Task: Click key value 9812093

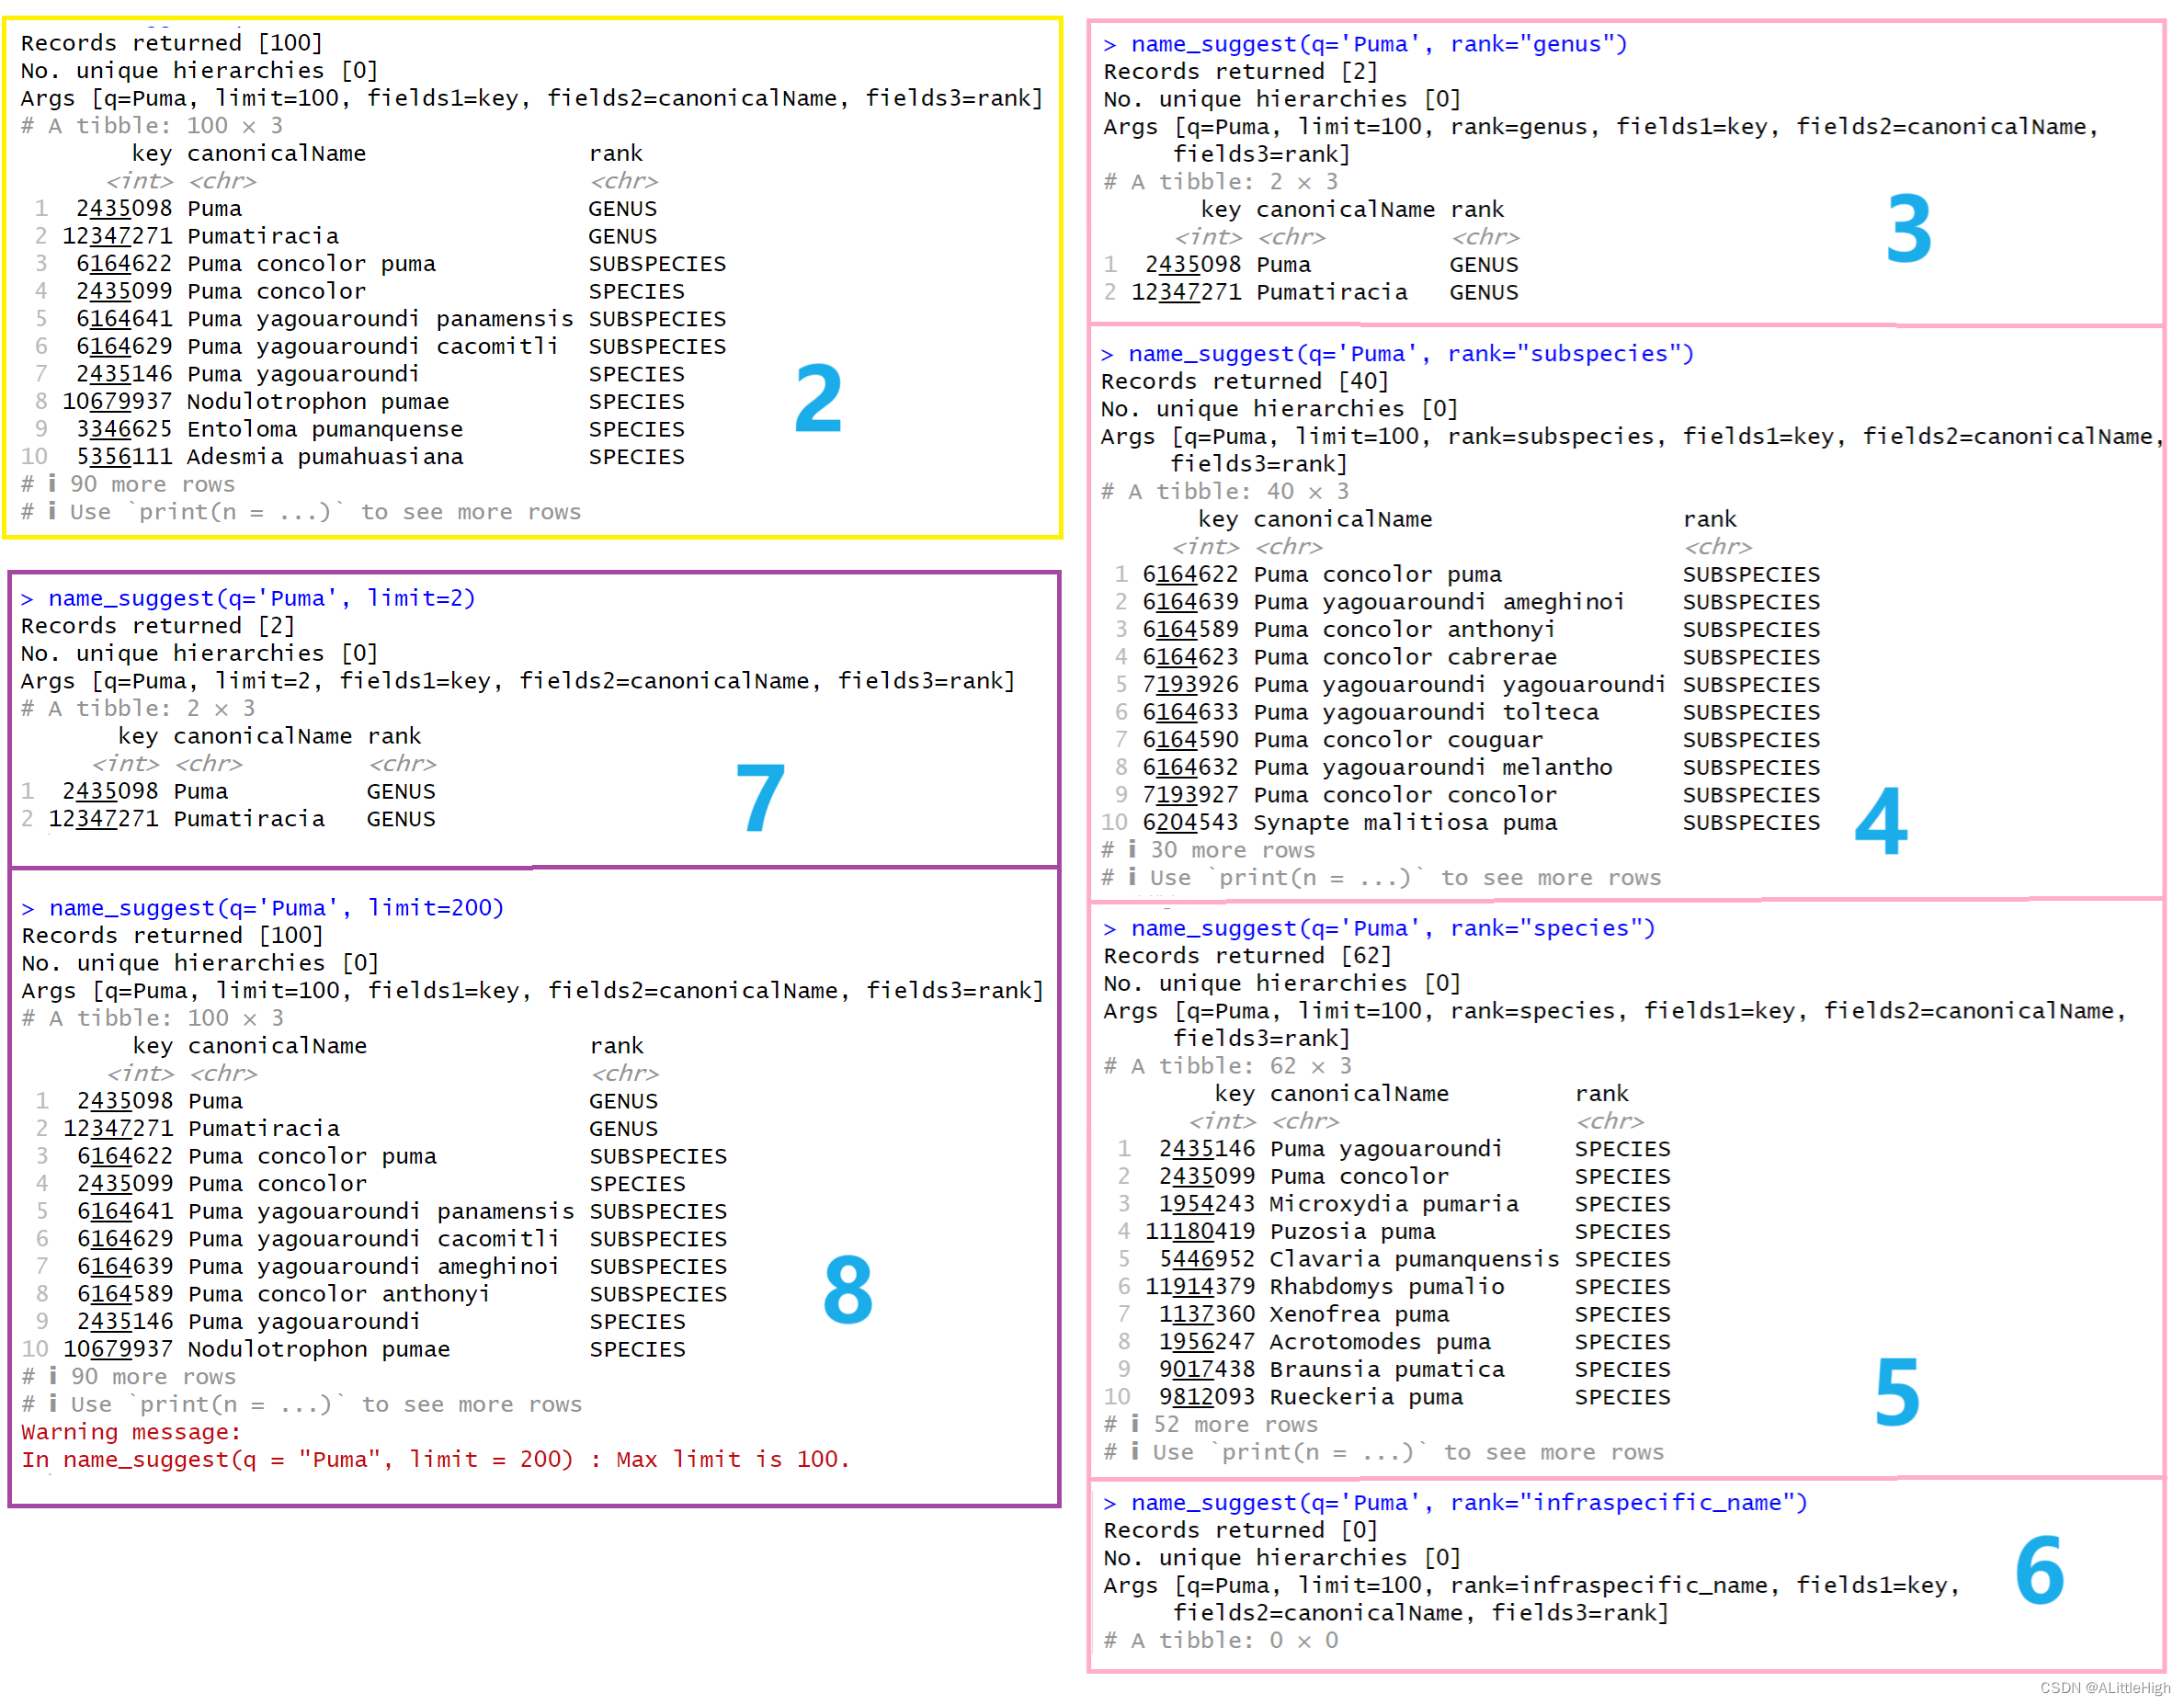Action: coord(1207,1398)
